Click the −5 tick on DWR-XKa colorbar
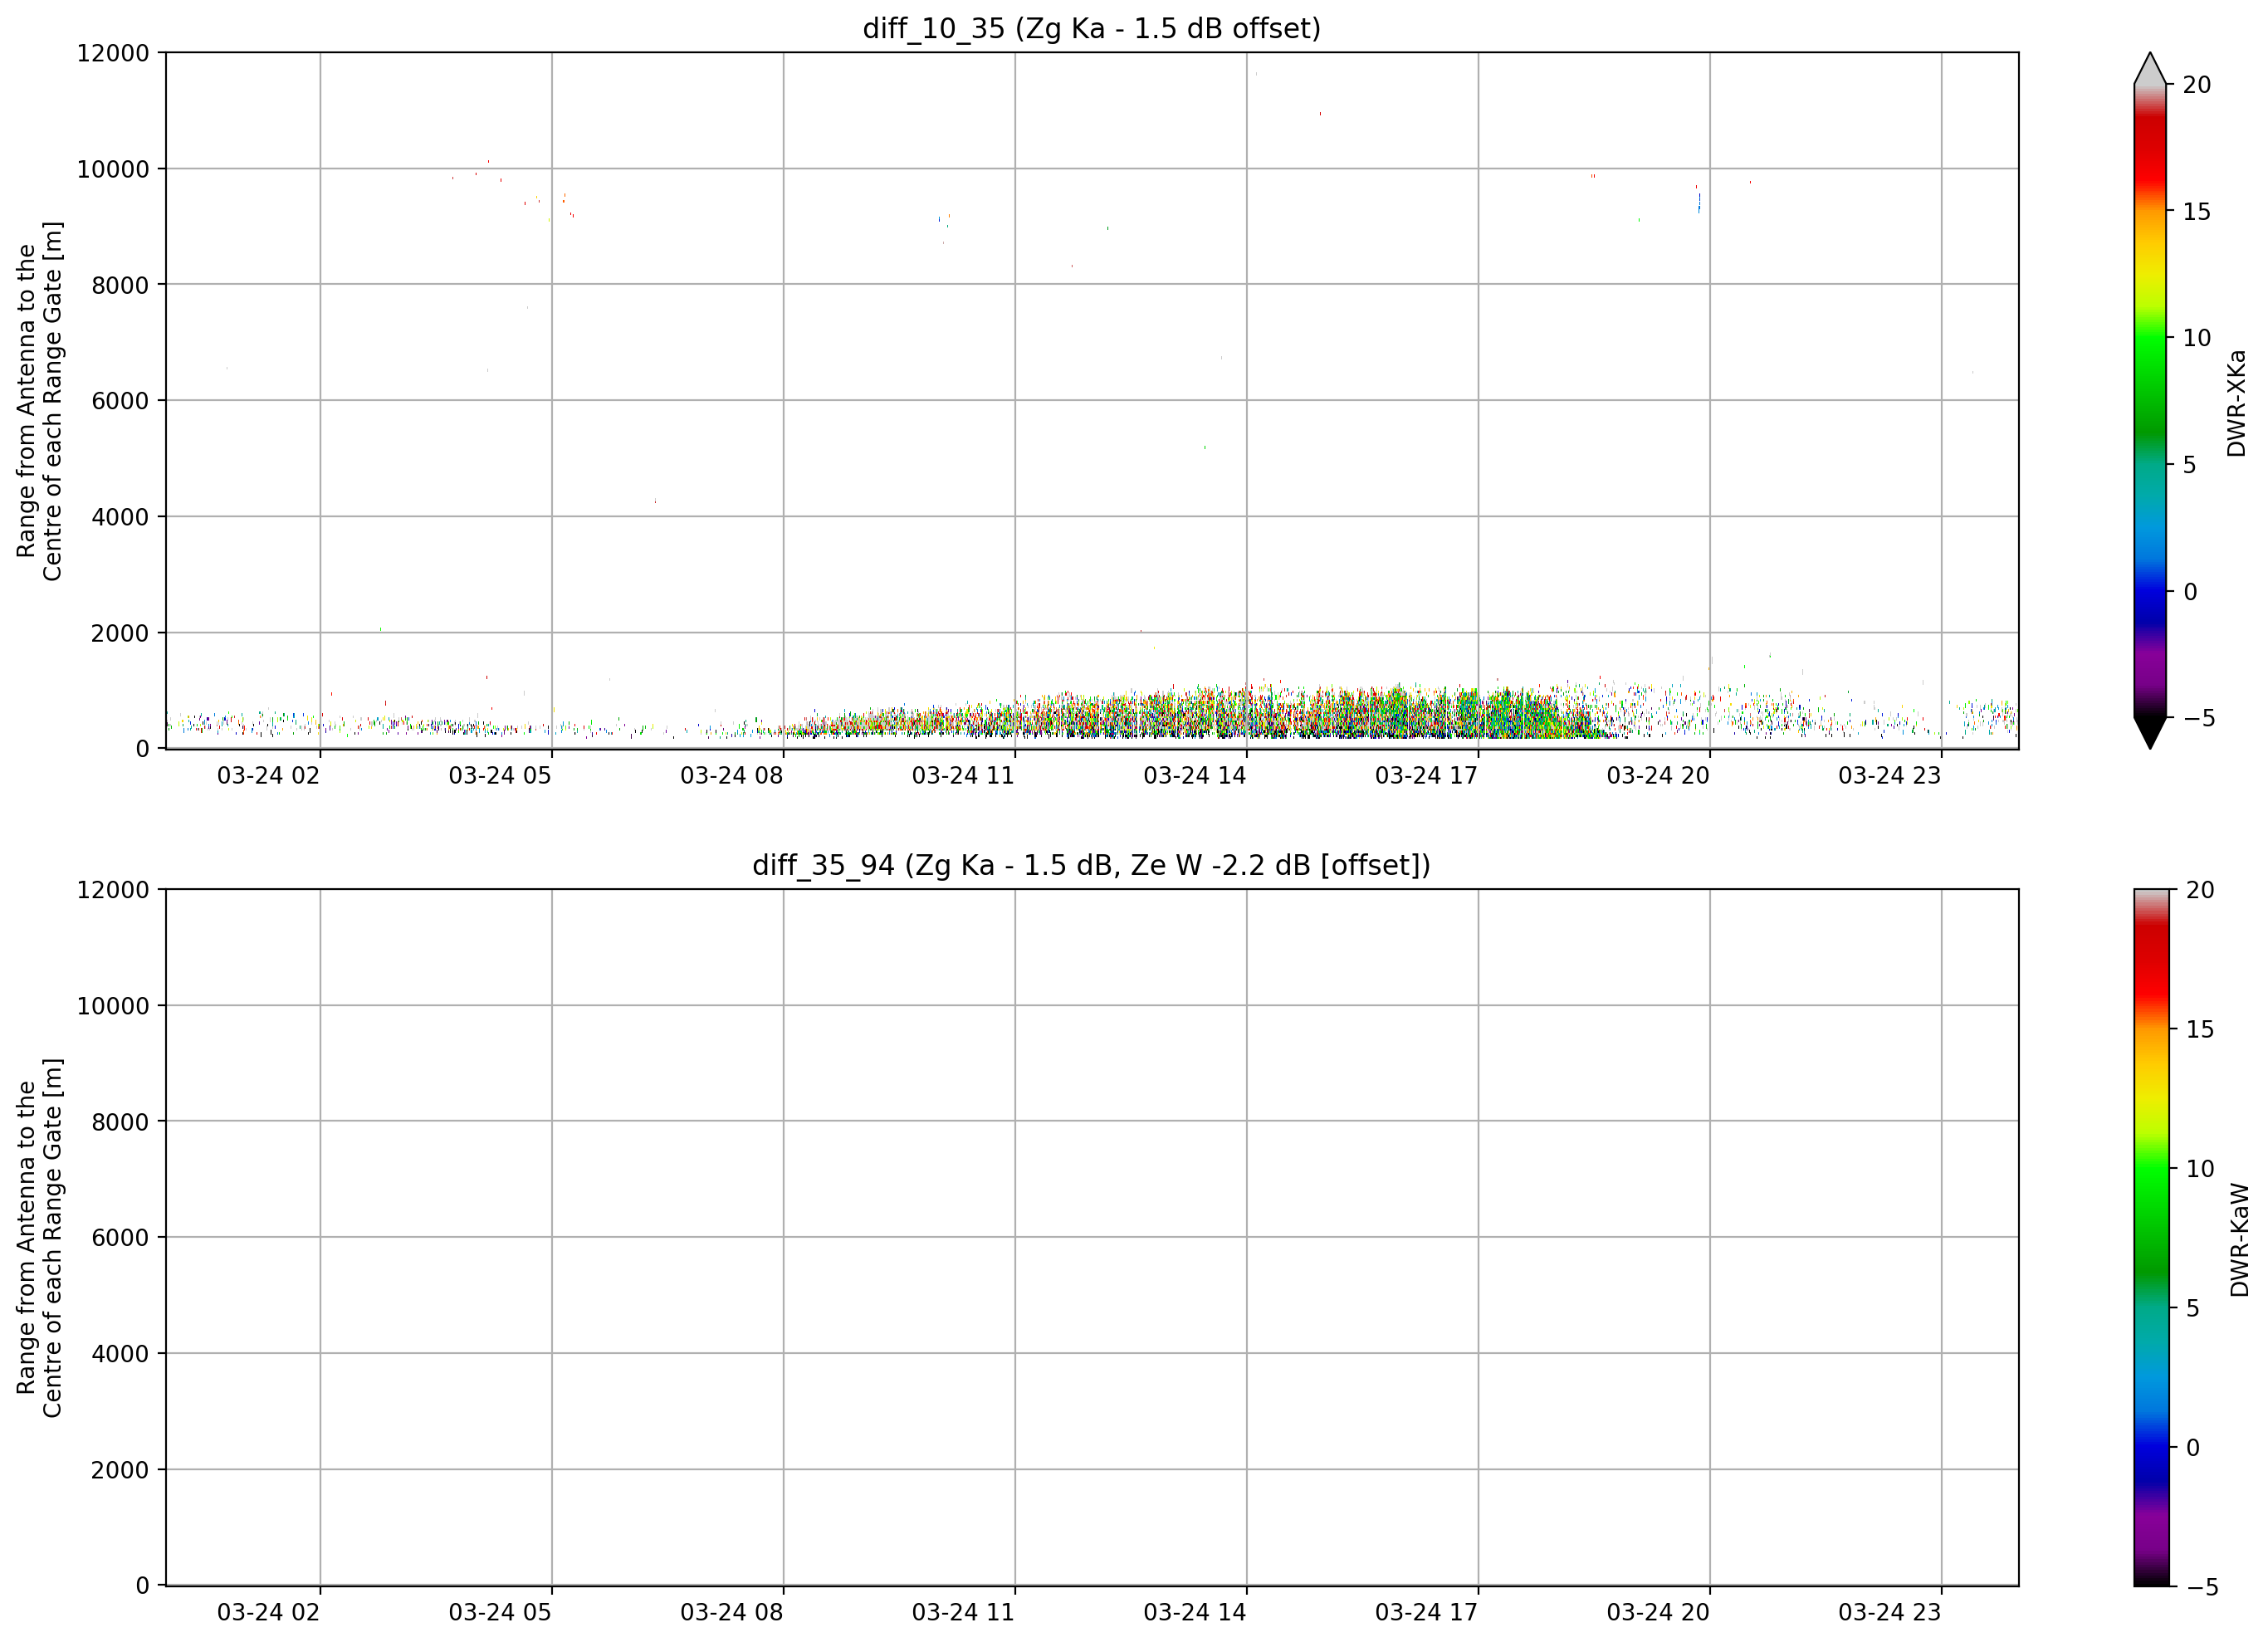 (2199, 718)
